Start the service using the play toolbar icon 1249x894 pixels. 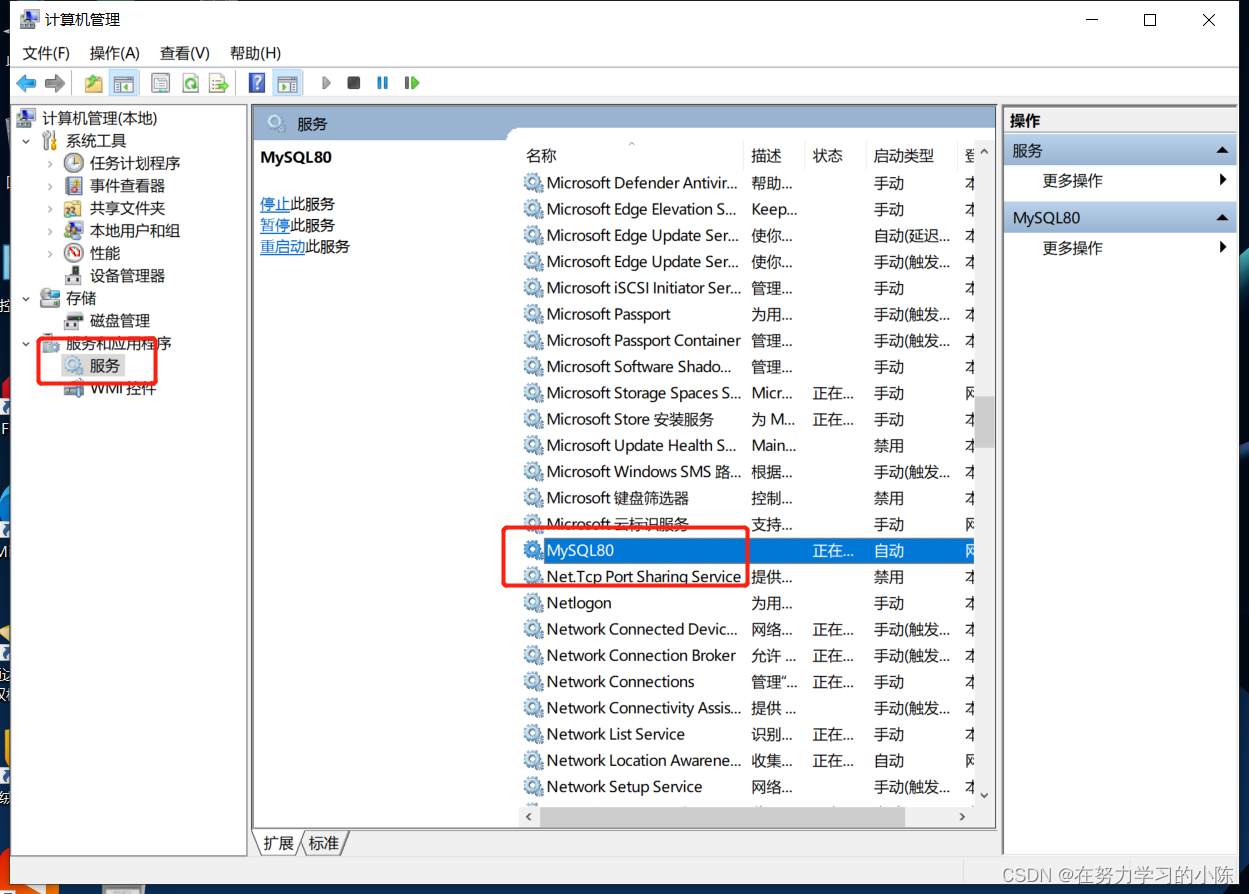[326, 83]
